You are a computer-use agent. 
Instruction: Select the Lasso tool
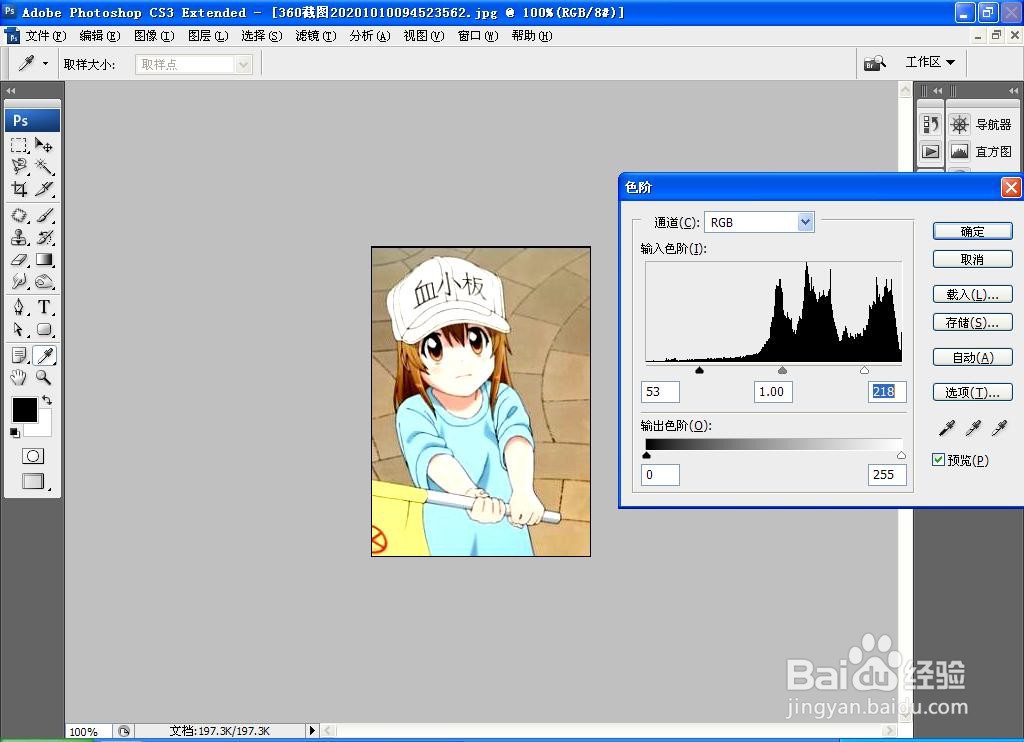(19, 167)
